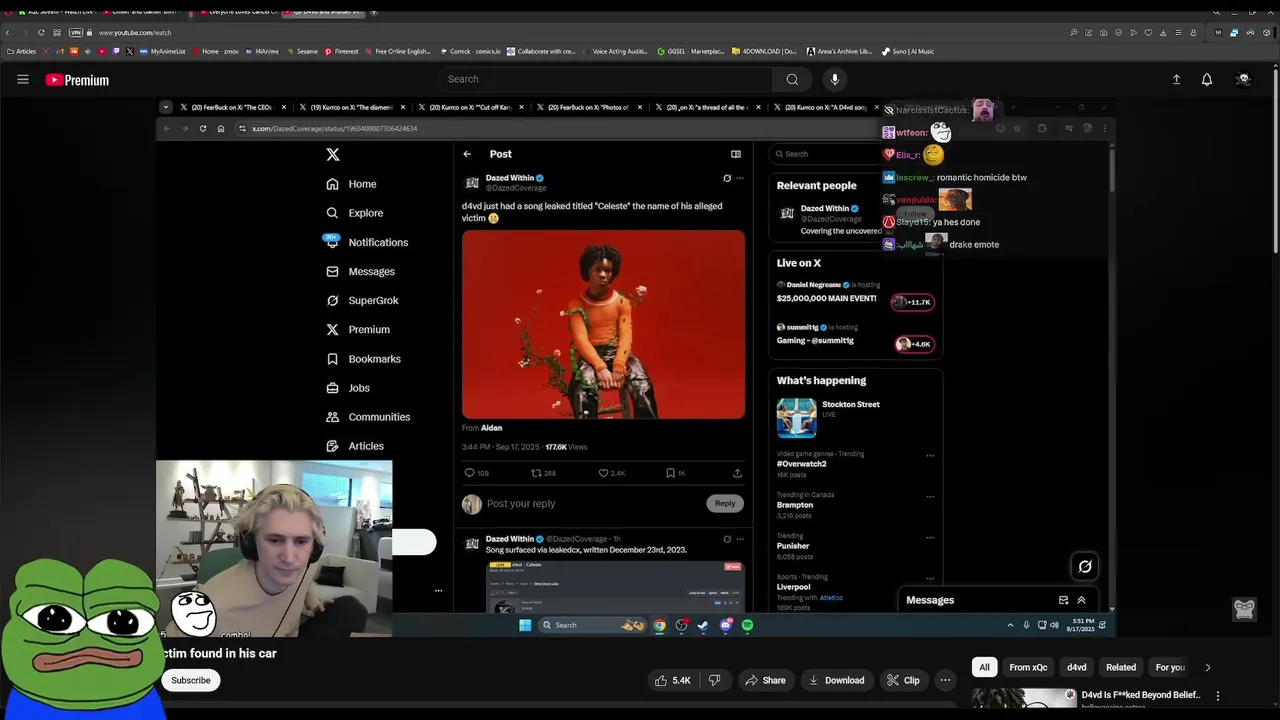Click the Clip button
Image resolution: width=1280 pixels, height=720 pixels.
click(x=903, y=680)
